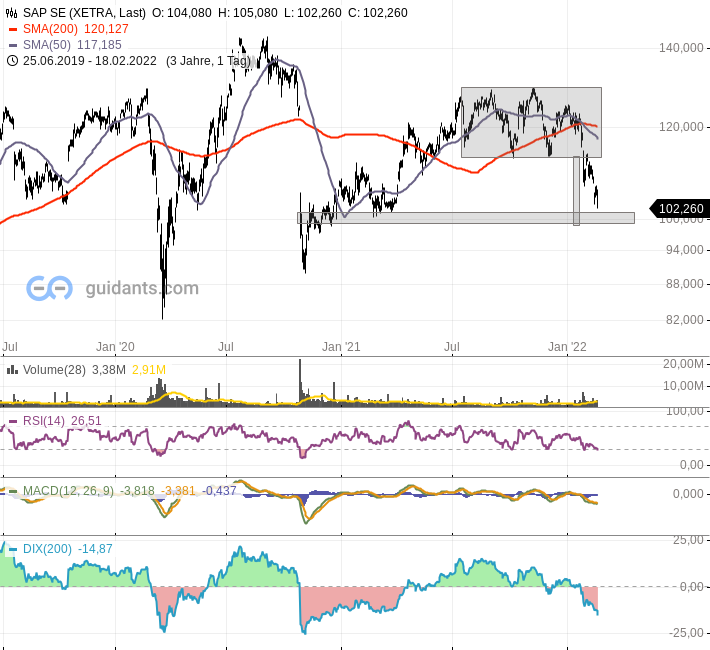This screenshot has width=710, height=650.
Task: Click the MACD signal value -3,381
Action: 178,491
